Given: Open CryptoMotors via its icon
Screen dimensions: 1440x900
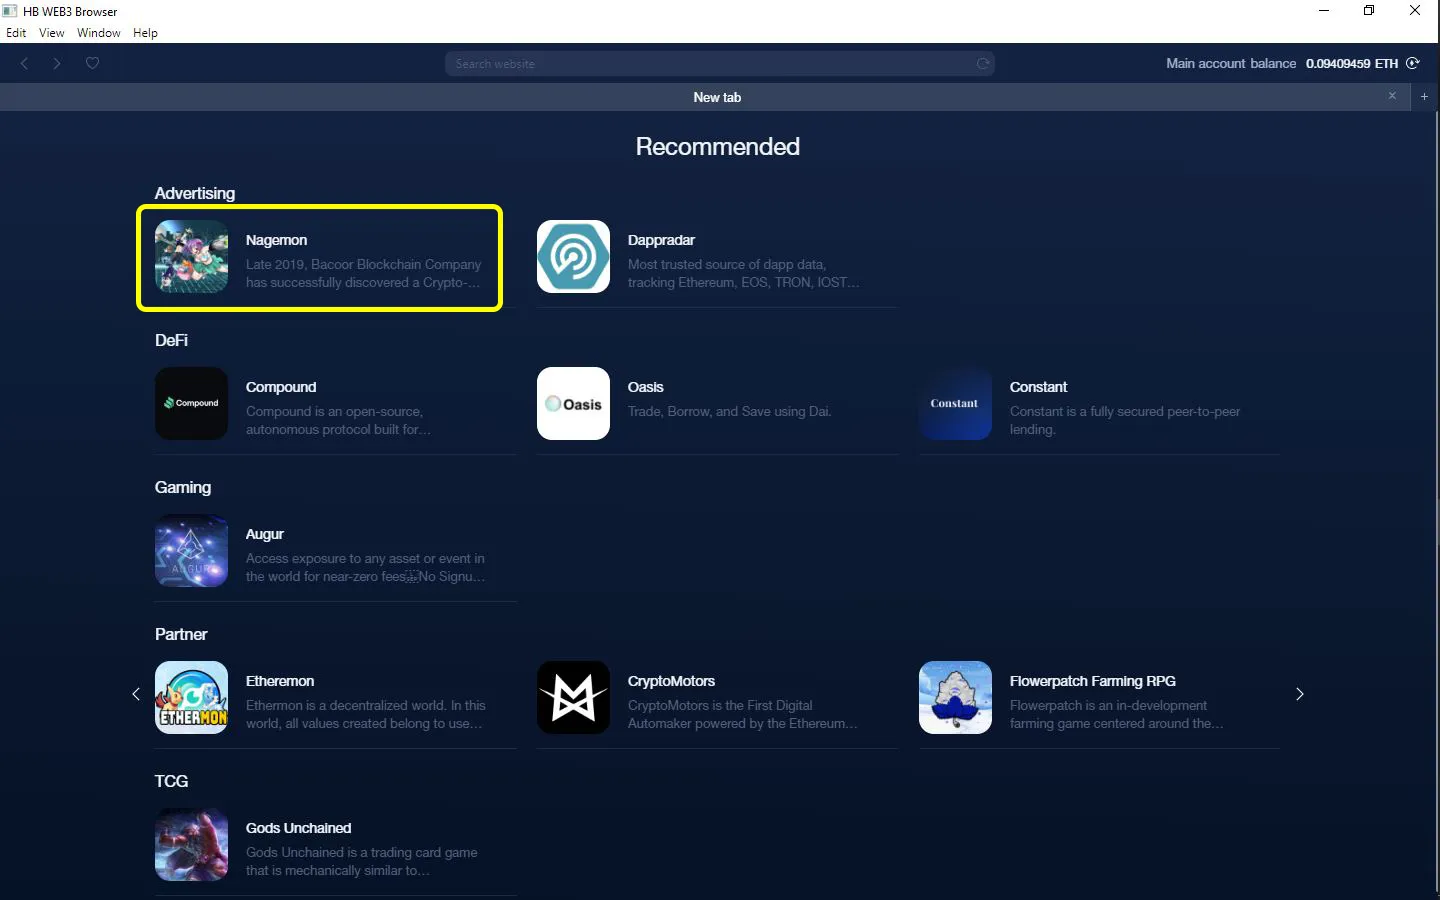Looking at the screenshot, I should point(573,697).
